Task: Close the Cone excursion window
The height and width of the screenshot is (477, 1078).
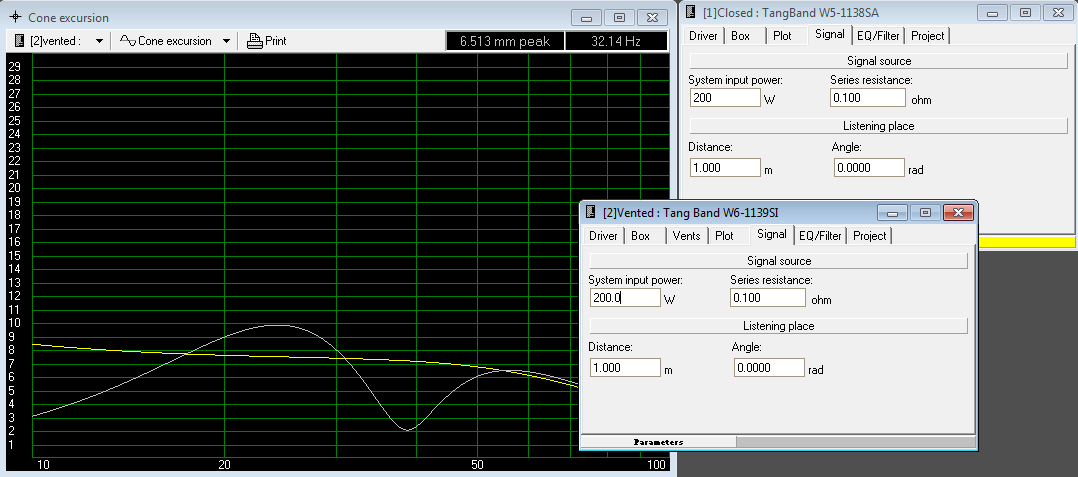Action: click(651, 18)
